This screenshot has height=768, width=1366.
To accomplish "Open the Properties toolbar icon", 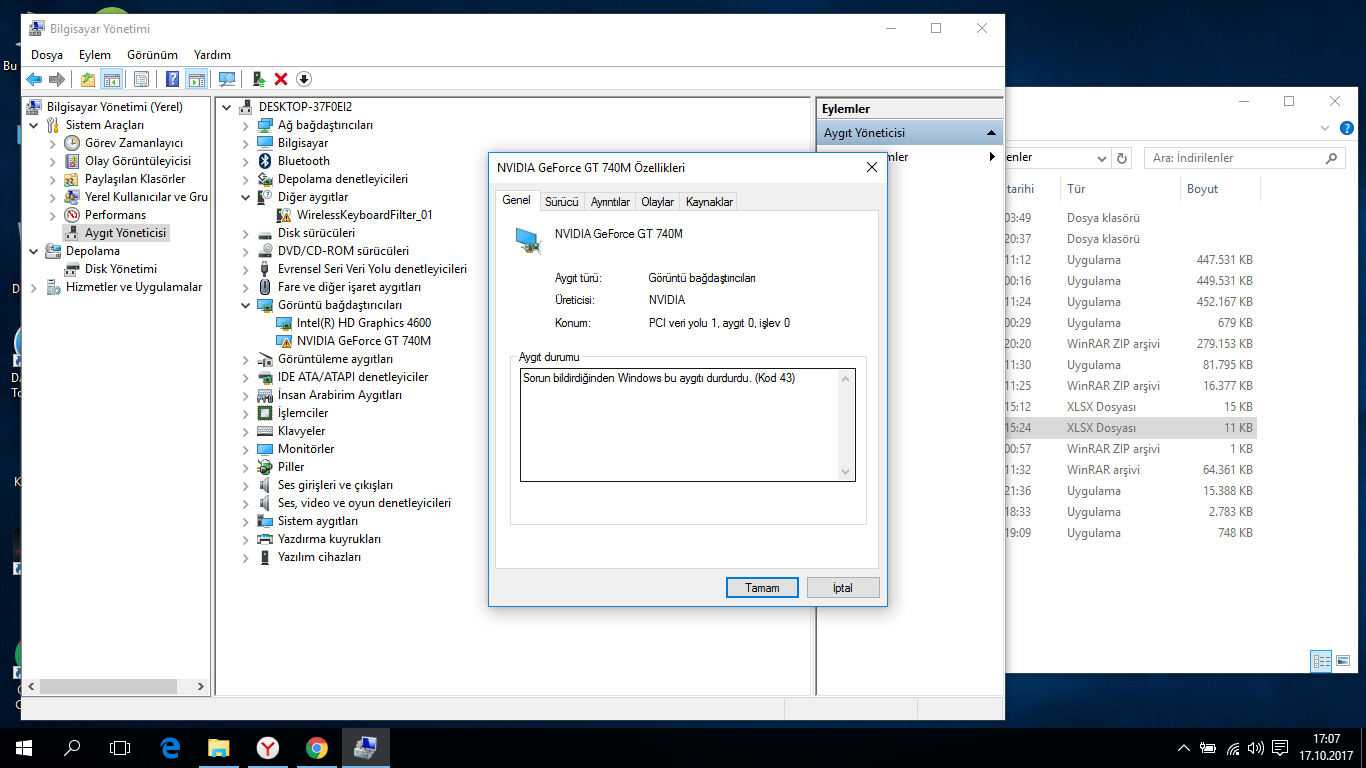I will coord(141,79).
